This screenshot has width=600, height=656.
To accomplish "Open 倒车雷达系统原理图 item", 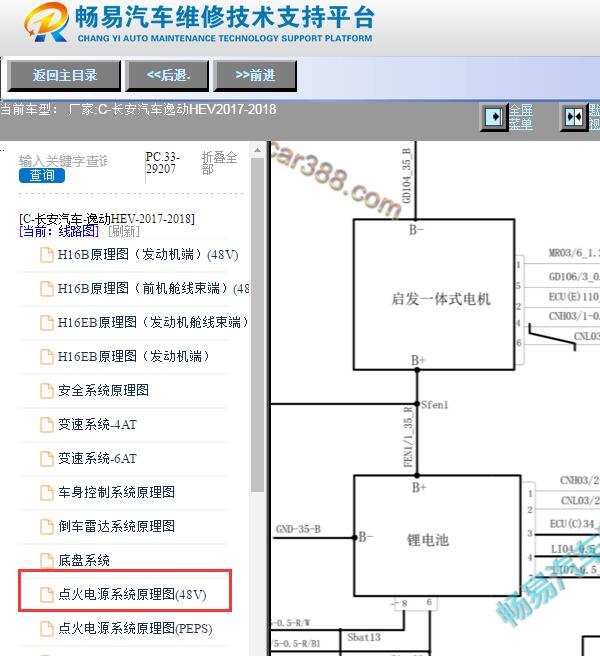I will tap(116, 526).
